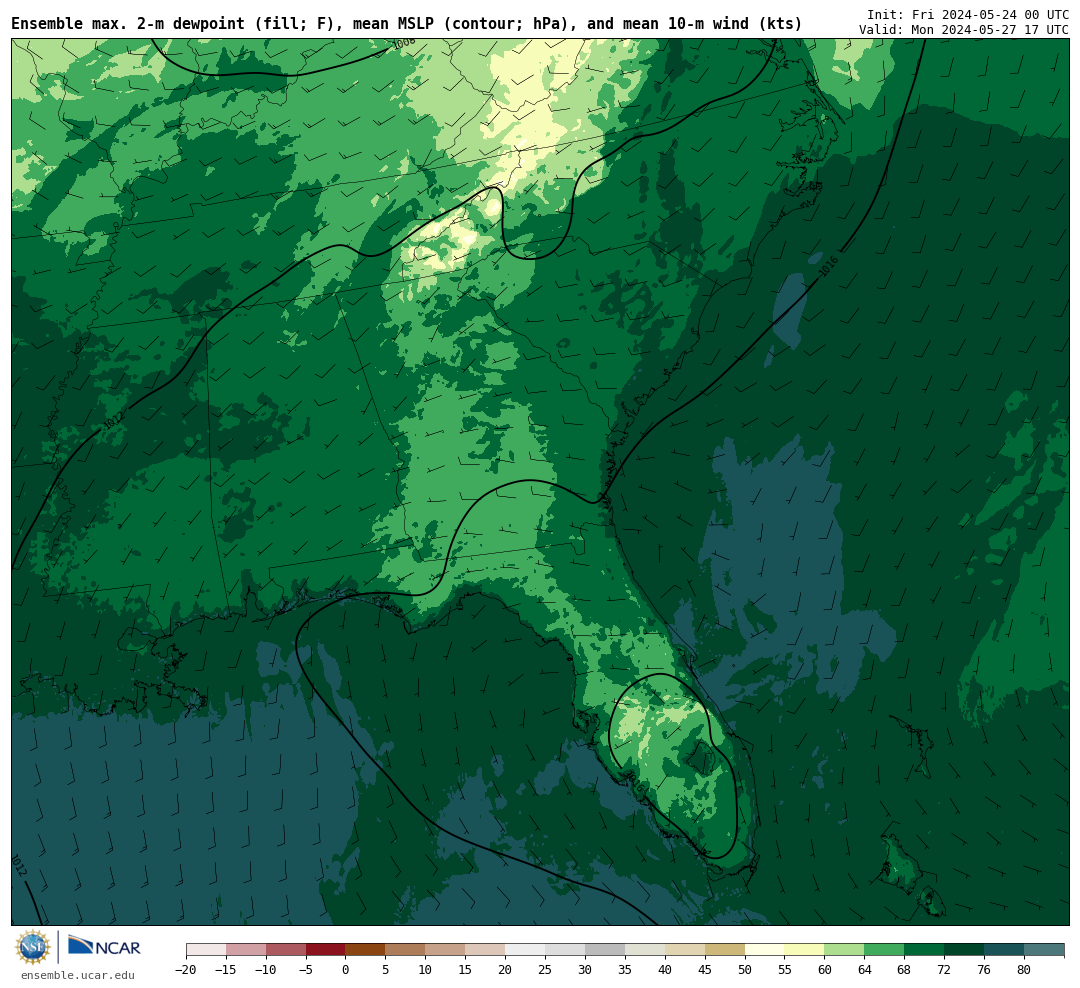1080x988 pixels.
Task: Pick the brown 0 to 5 colorbar swatch
Action: pyautogui.click(x=366, y=950)
